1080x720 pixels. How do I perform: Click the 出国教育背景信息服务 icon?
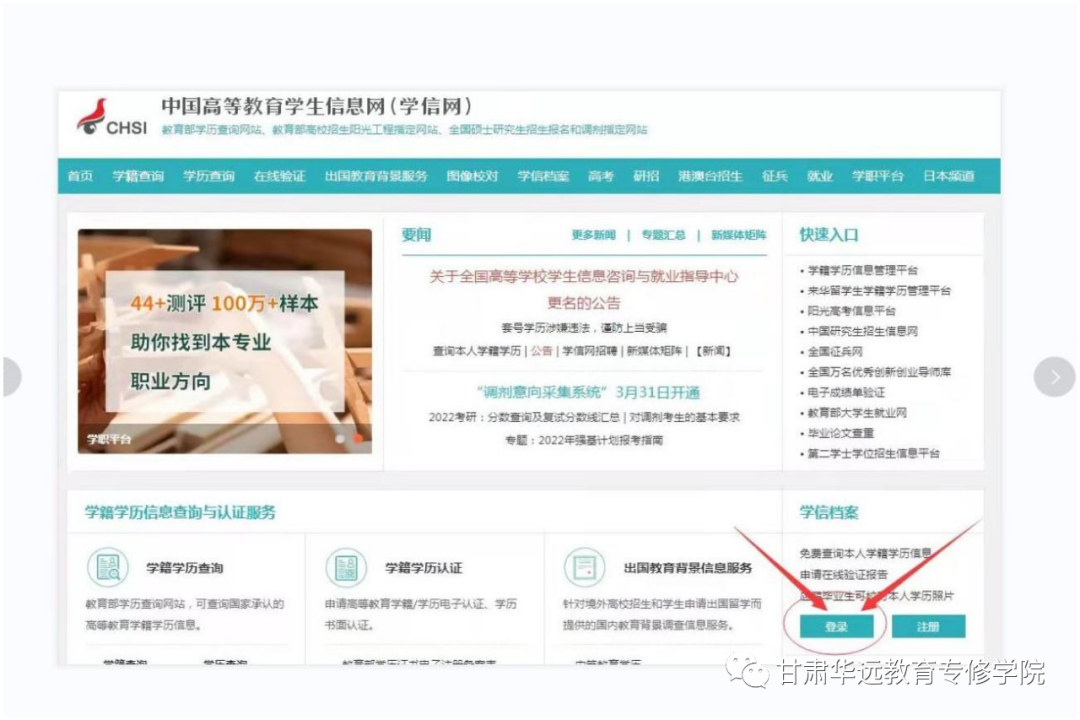click(x=585, y=567)
